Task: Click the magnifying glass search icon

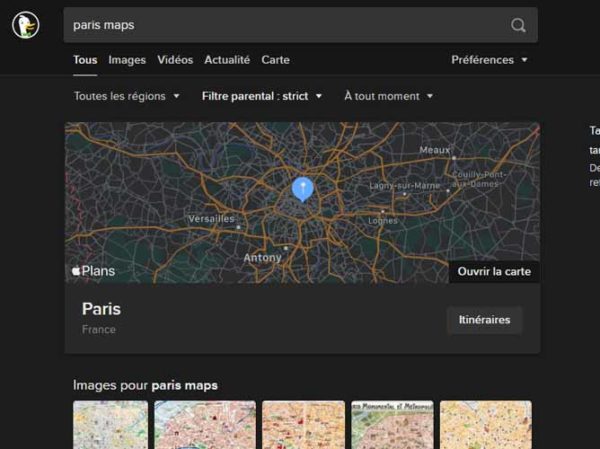Action: pyautogui.click(x=518, y=25)
